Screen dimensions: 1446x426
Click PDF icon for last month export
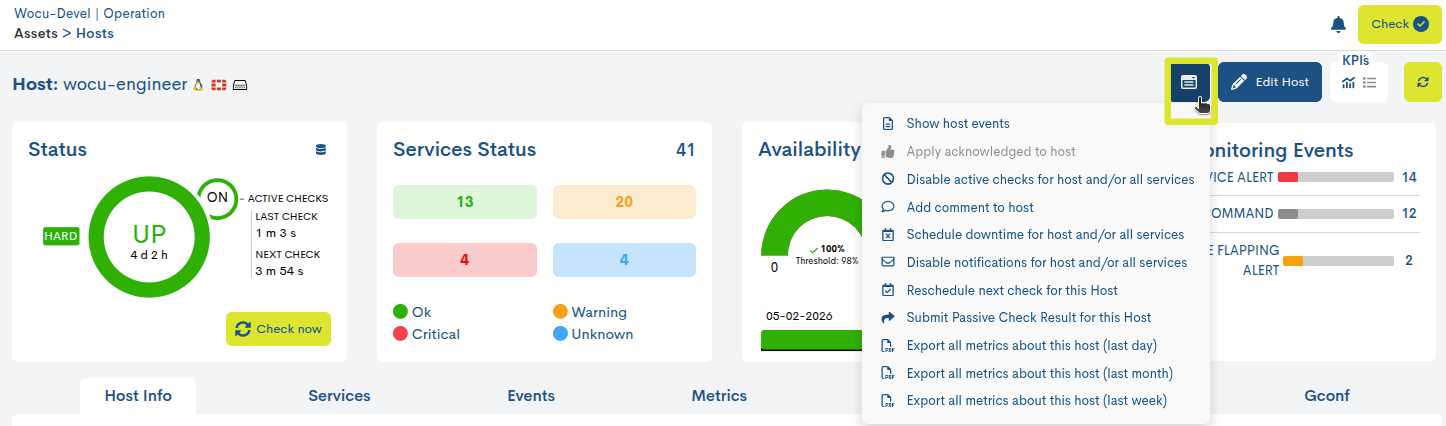point(887,373)
